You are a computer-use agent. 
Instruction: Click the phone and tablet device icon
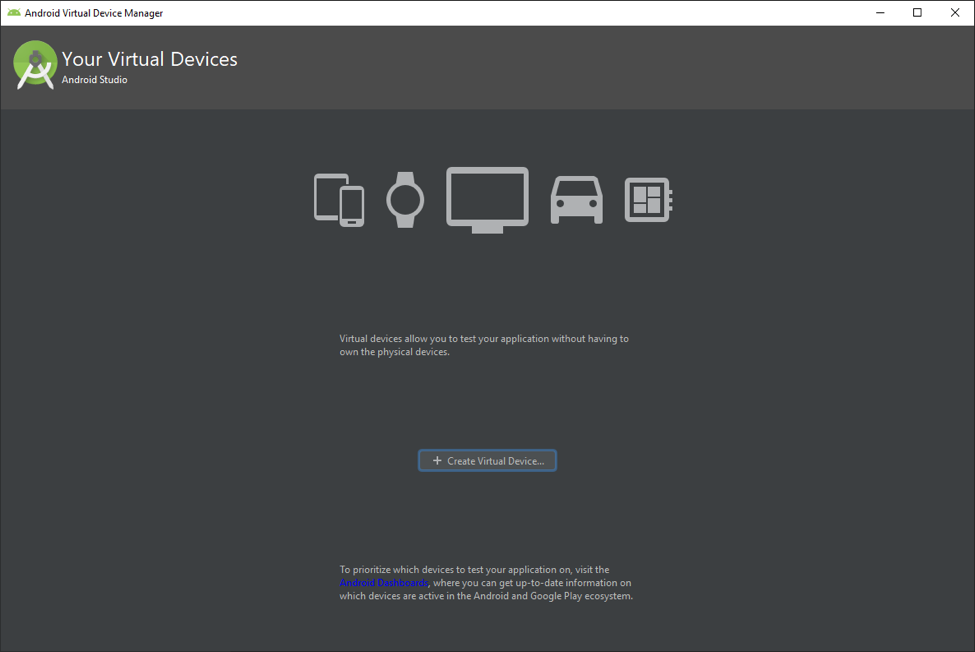(339, 200)
